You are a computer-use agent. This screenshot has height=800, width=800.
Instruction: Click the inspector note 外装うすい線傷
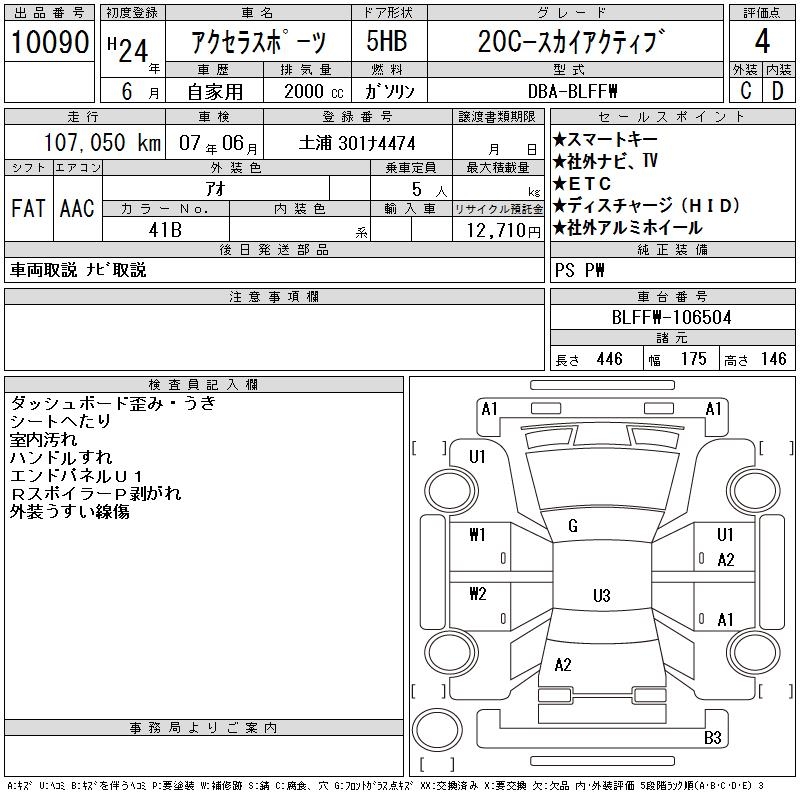[69, 511]
